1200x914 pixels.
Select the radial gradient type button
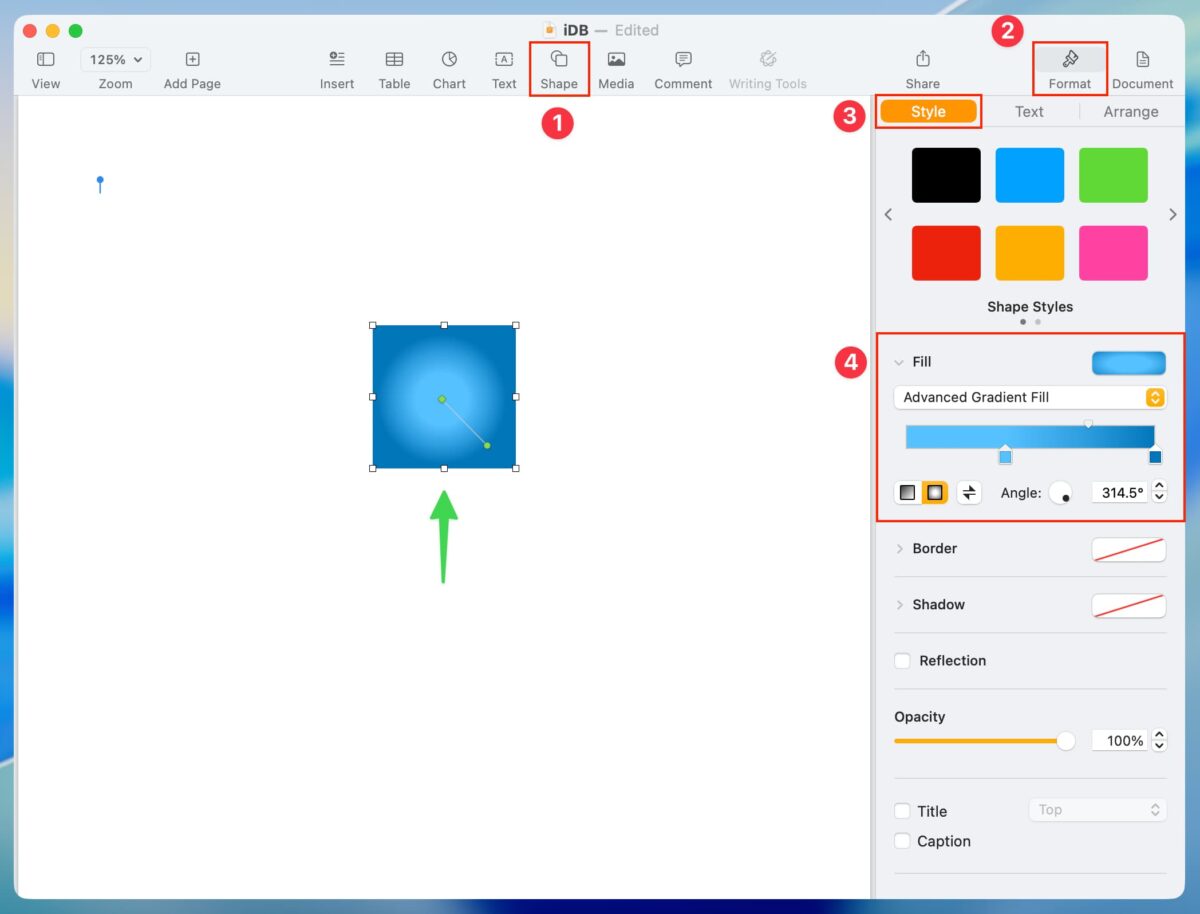[x=935, y=493]
